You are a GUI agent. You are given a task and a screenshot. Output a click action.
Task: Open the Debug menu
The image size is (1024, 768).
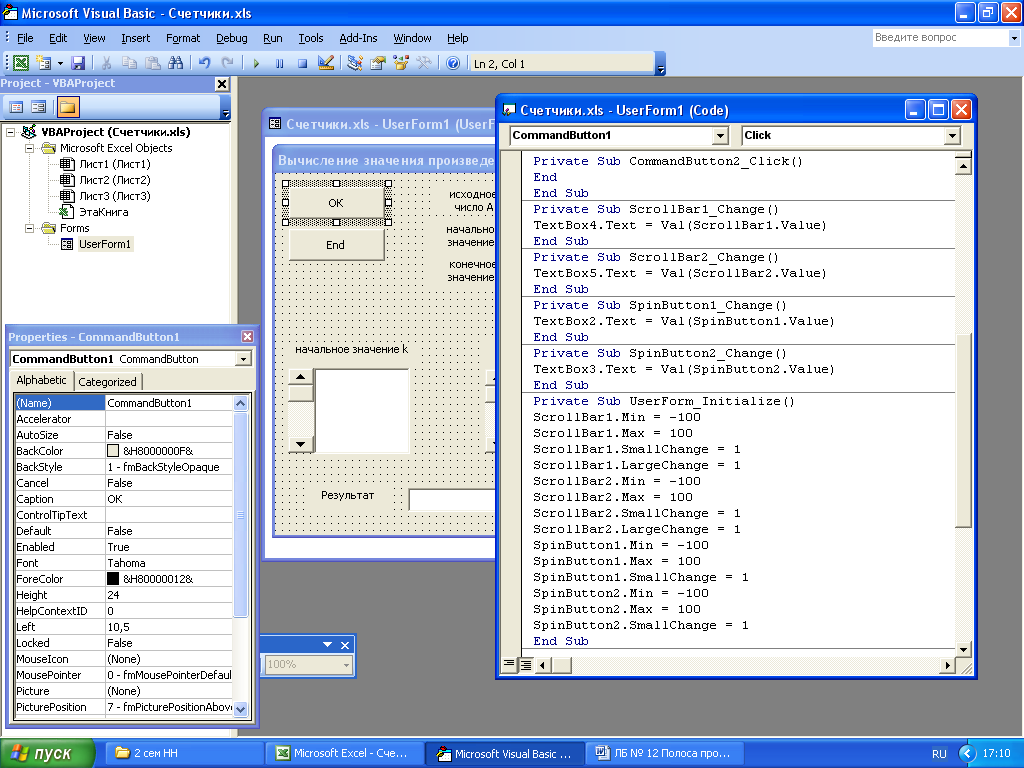pos(231,38)
